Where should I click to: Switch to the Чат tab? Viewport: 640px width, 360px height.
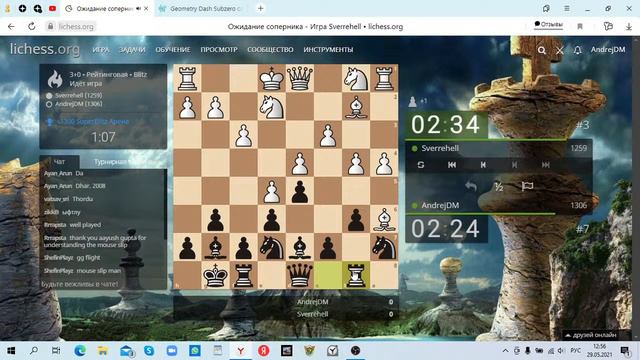coord(59,162)
